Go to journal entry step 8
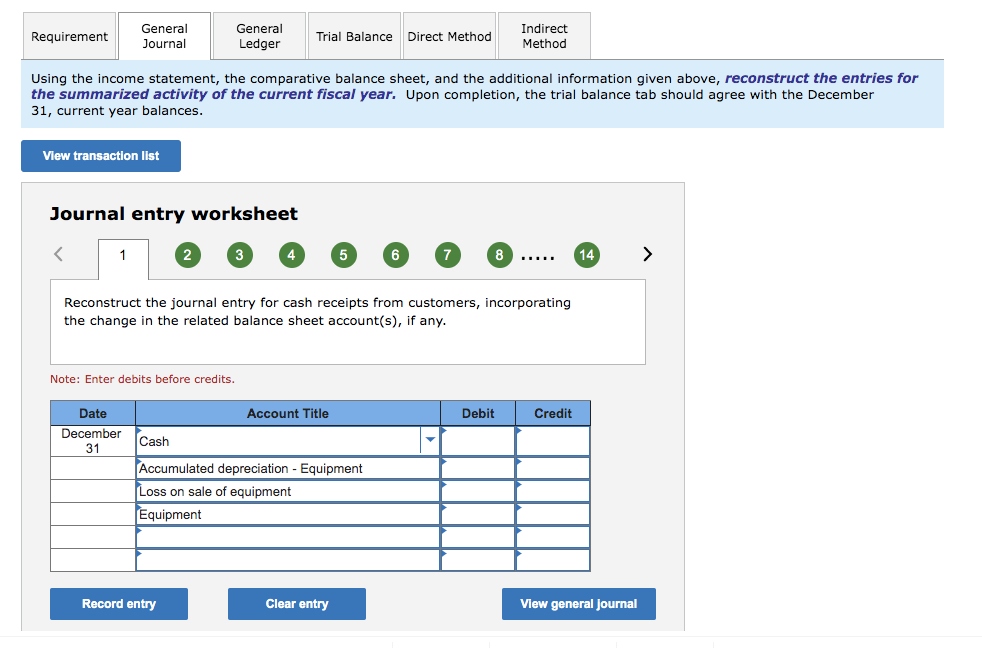 click(499, 255)
